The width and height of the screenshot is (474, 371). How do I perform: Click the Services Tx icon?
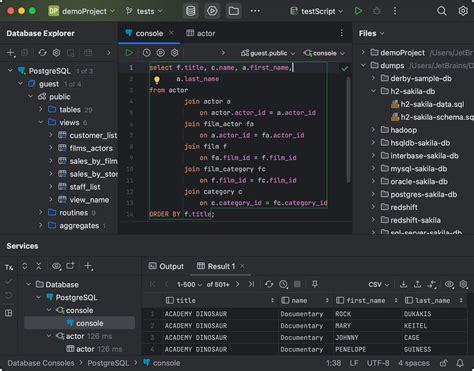(x=9, y=267)
